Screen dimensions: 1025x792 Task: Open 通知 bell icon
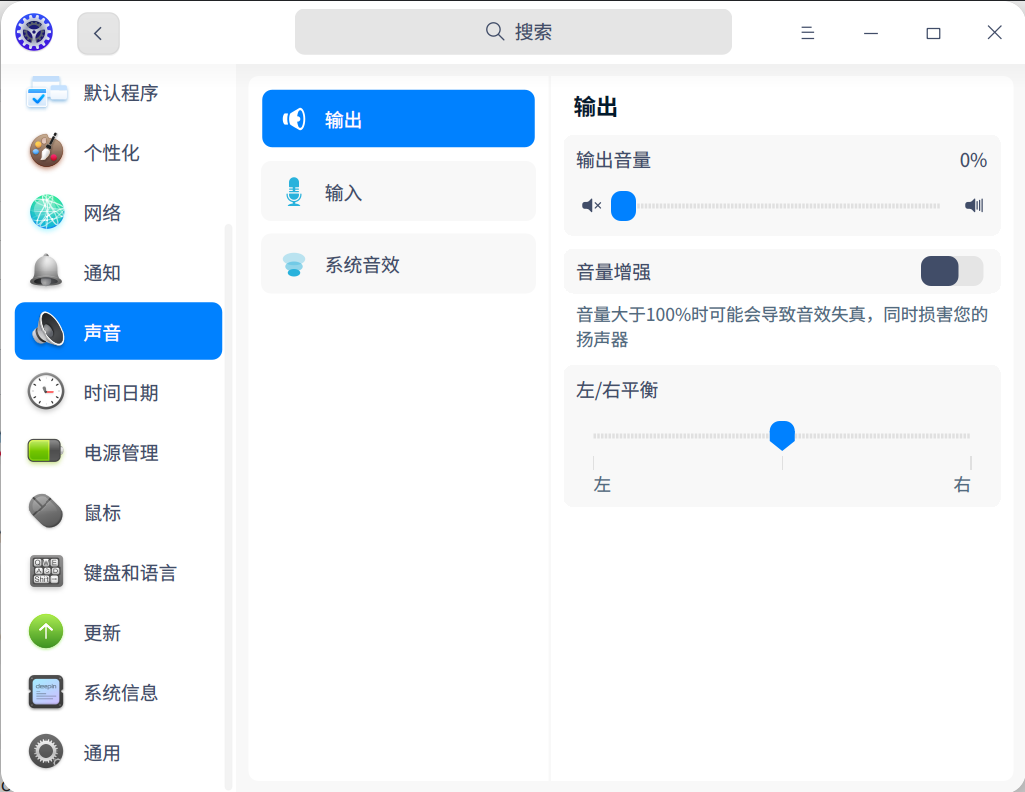(x=46, y=272)
